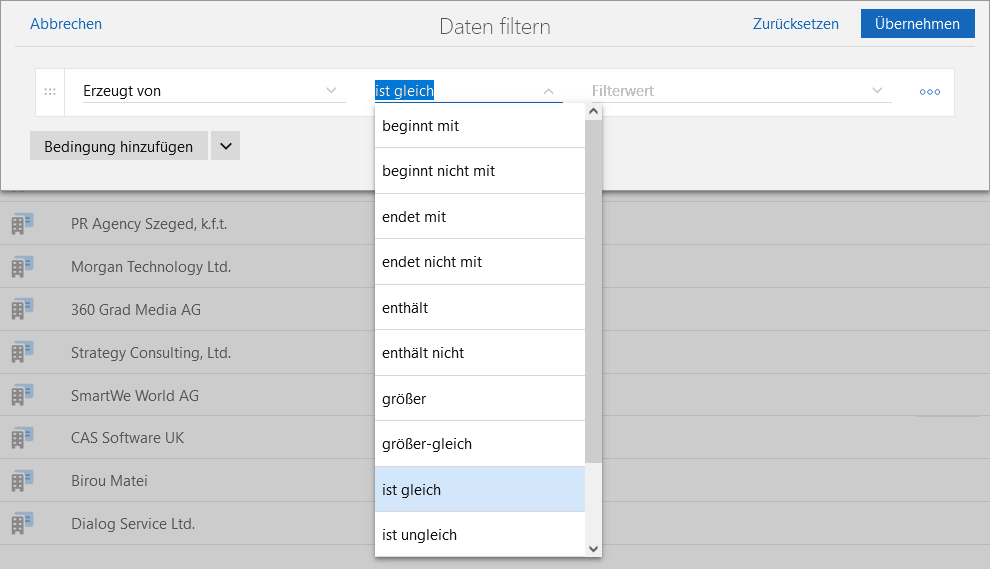
Task: Select 'ist ungleich' from the list
Action: pyautogui.click(x=479, y=535)
